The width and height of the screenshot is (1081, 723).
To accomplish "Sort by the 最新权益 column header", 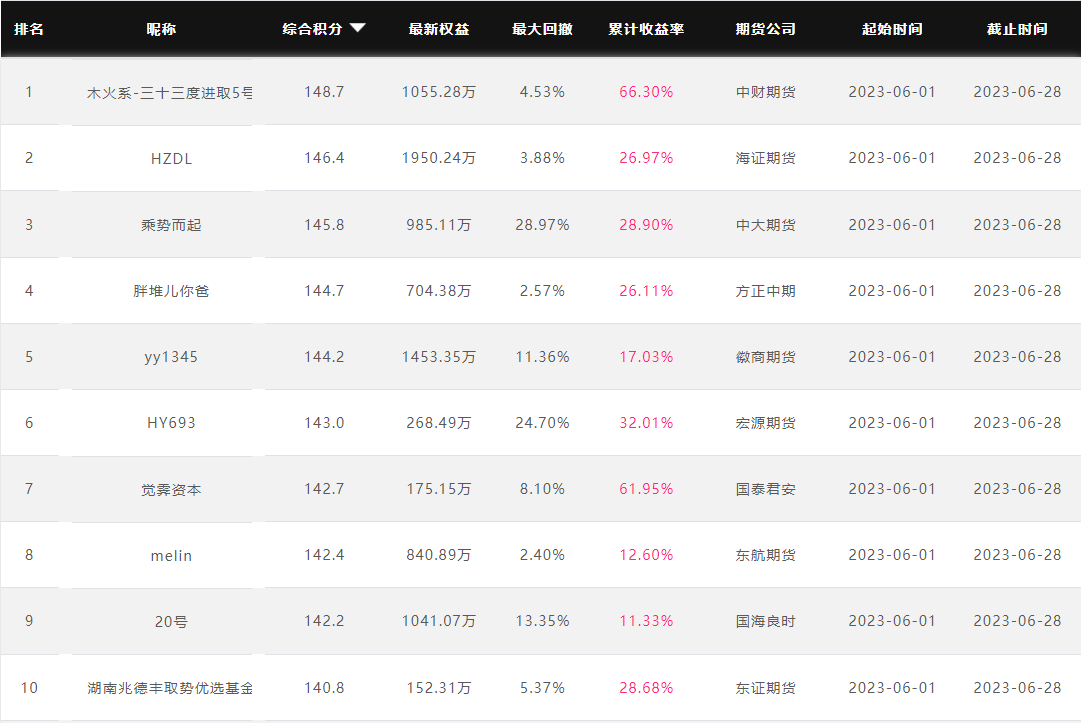I will [x=439, y=29].
